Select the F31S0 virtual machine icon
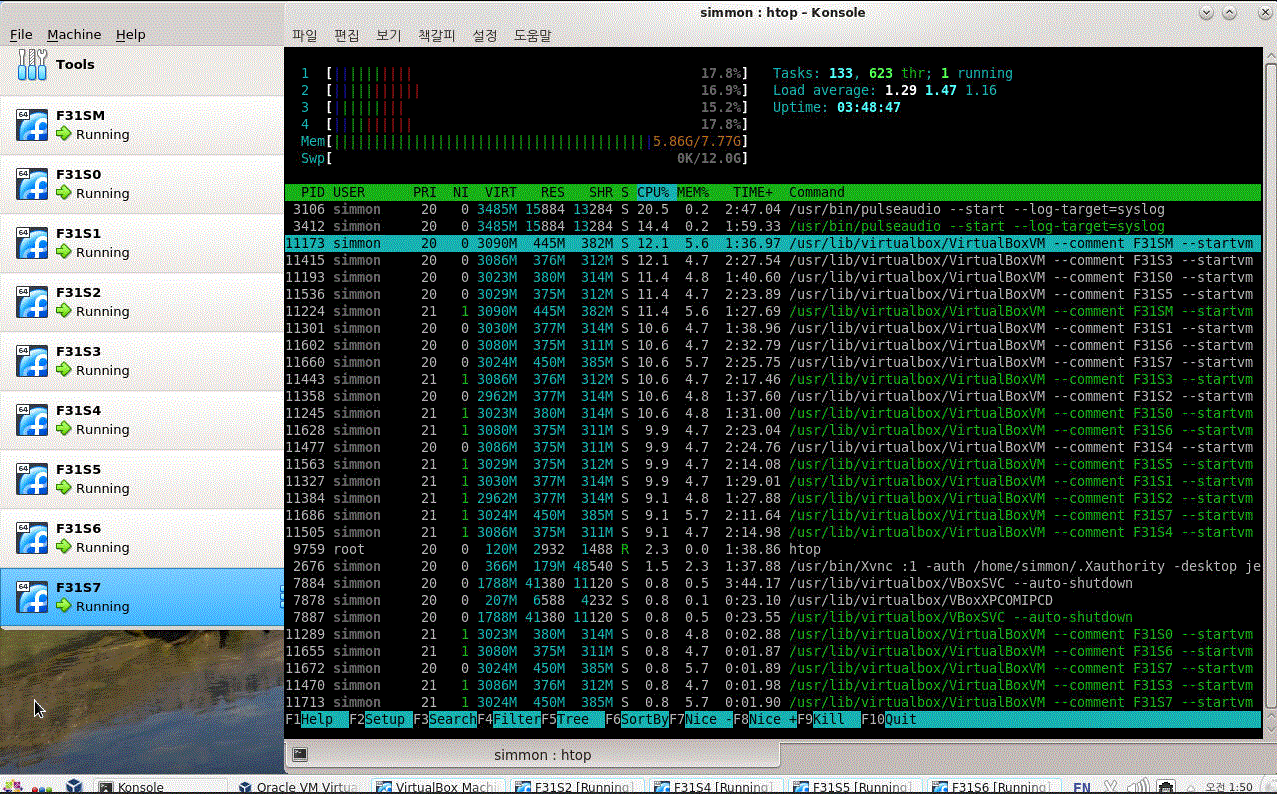 tap(32, 184)
